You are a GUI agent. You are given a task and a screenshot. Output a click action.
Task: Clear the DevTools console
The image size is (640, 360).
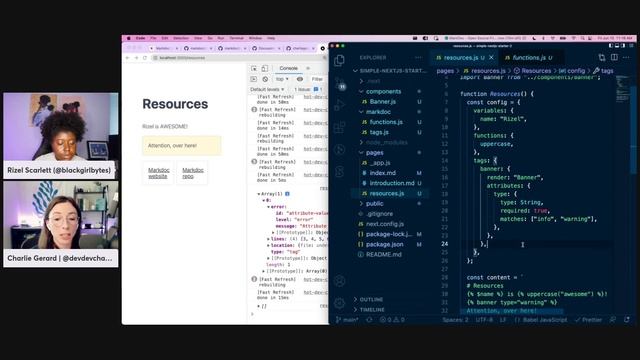click(x=265, y=79)
